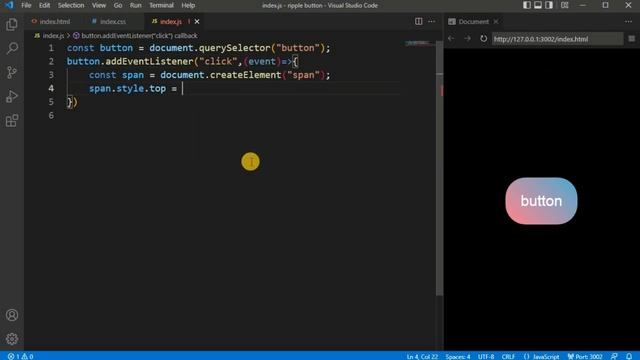
Task: Click the preview URL address field
Action: click(557, 39)
